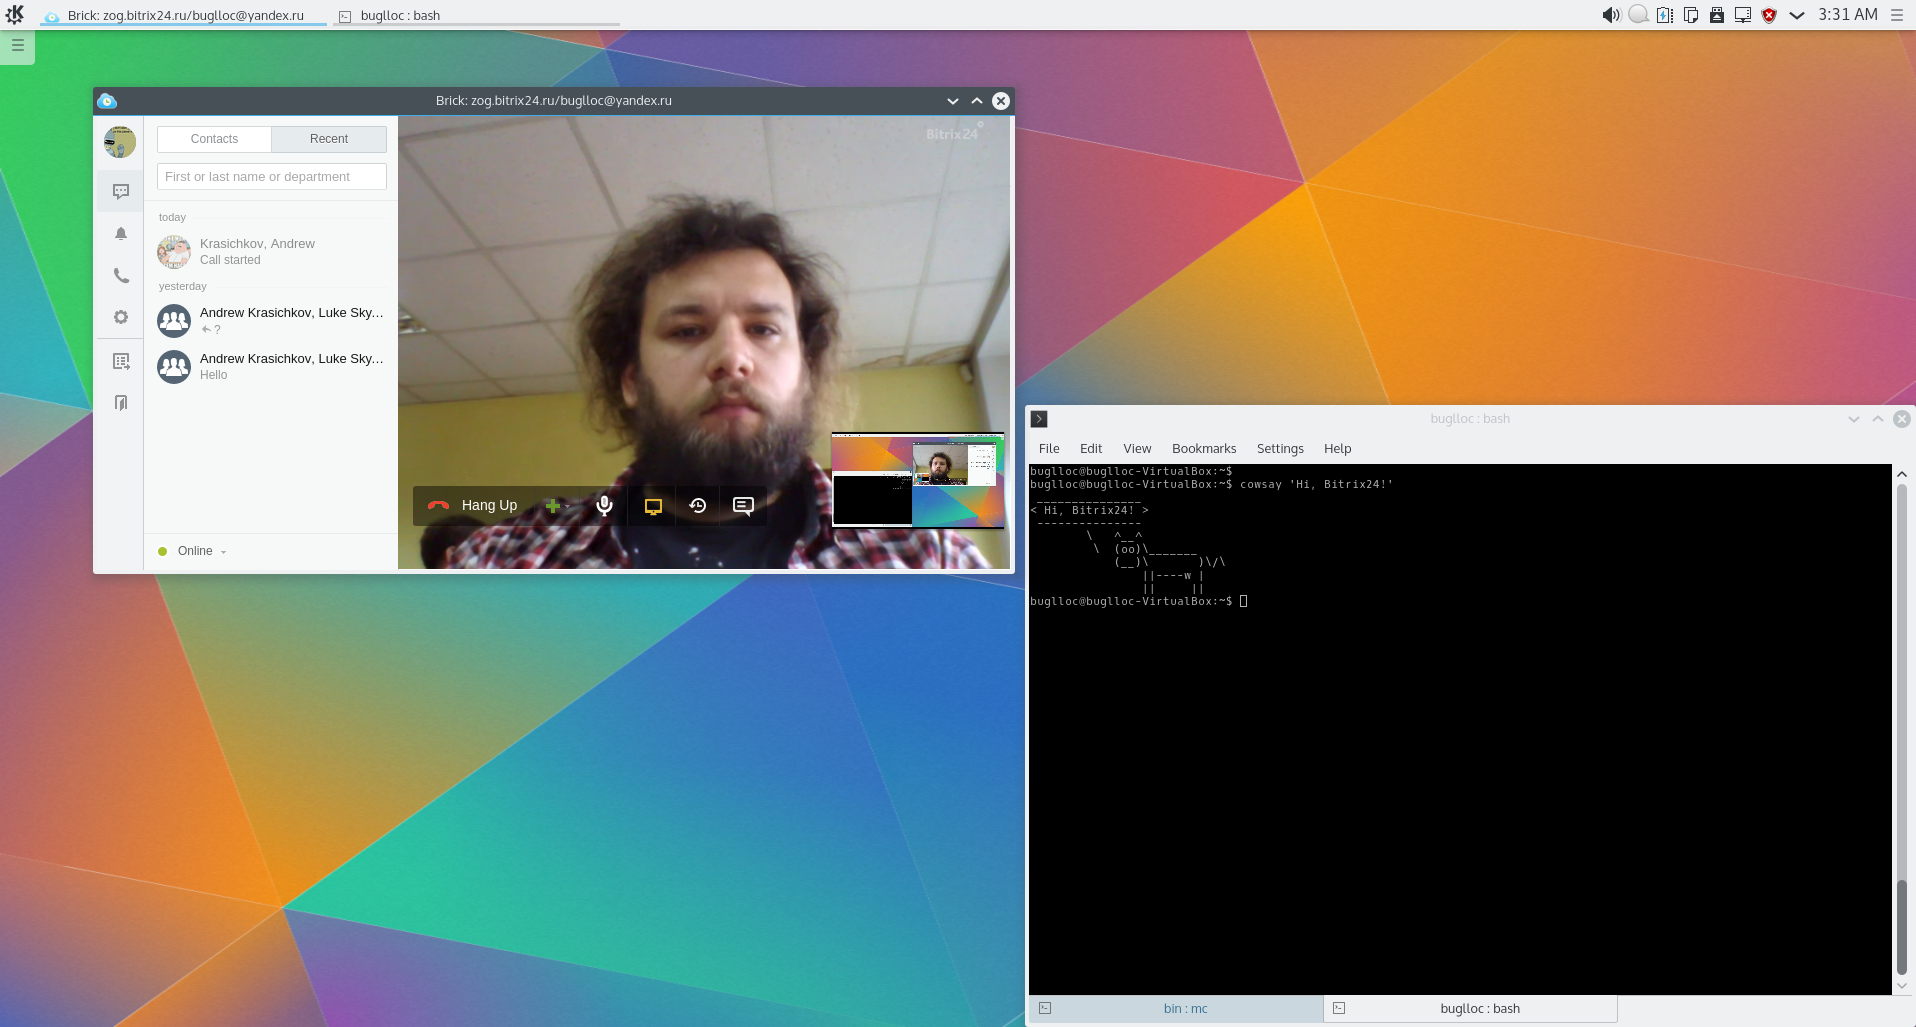Screen dimensions: 1916x1027
Task: Open Edit menu in terminal
Action: point(1091,449)
